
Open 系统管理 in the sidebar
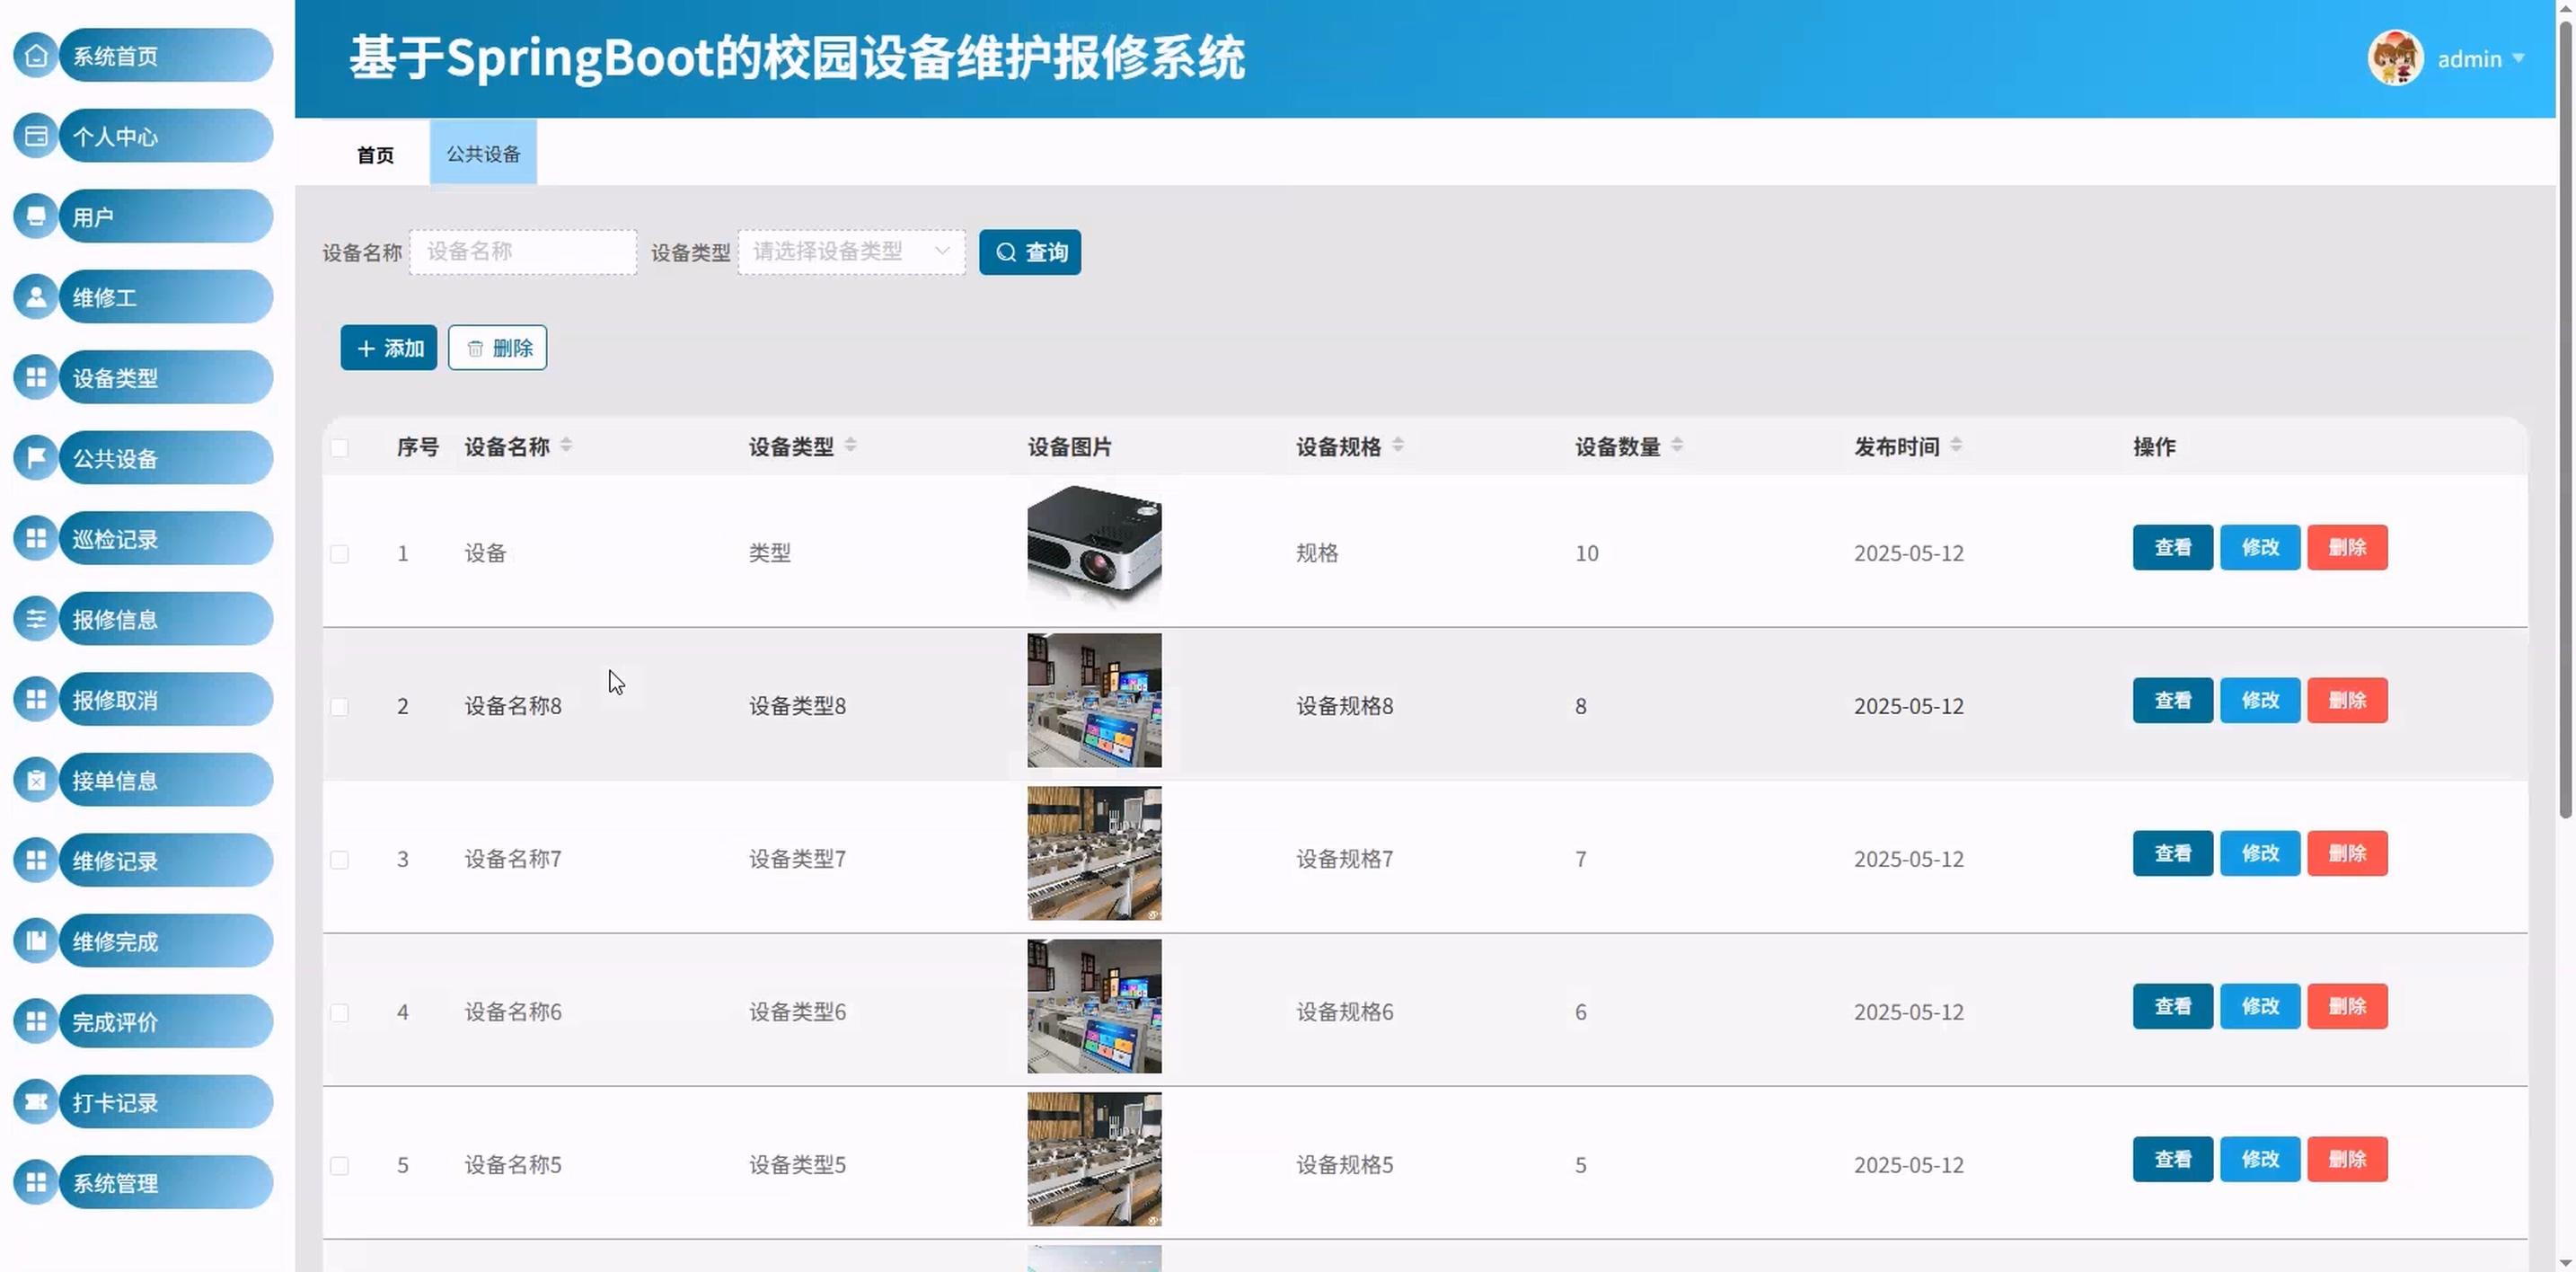point(165,1183)
